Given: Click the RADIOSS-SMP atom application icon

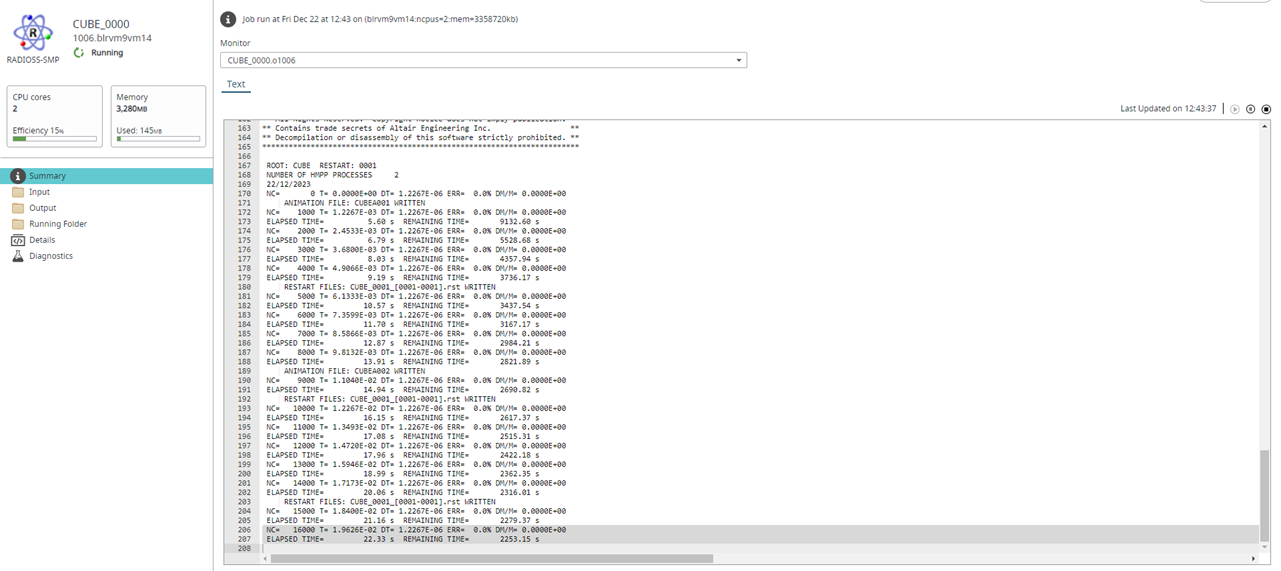Looking at the screenshot, I should (34, 34).
